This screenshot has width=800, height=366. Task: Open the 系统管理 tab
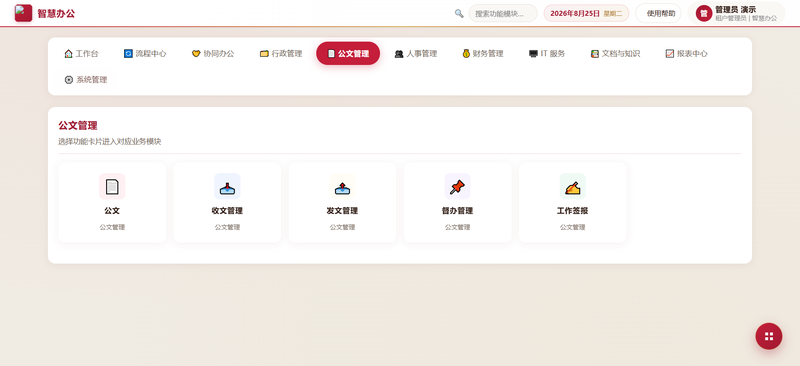pos(86,80)
